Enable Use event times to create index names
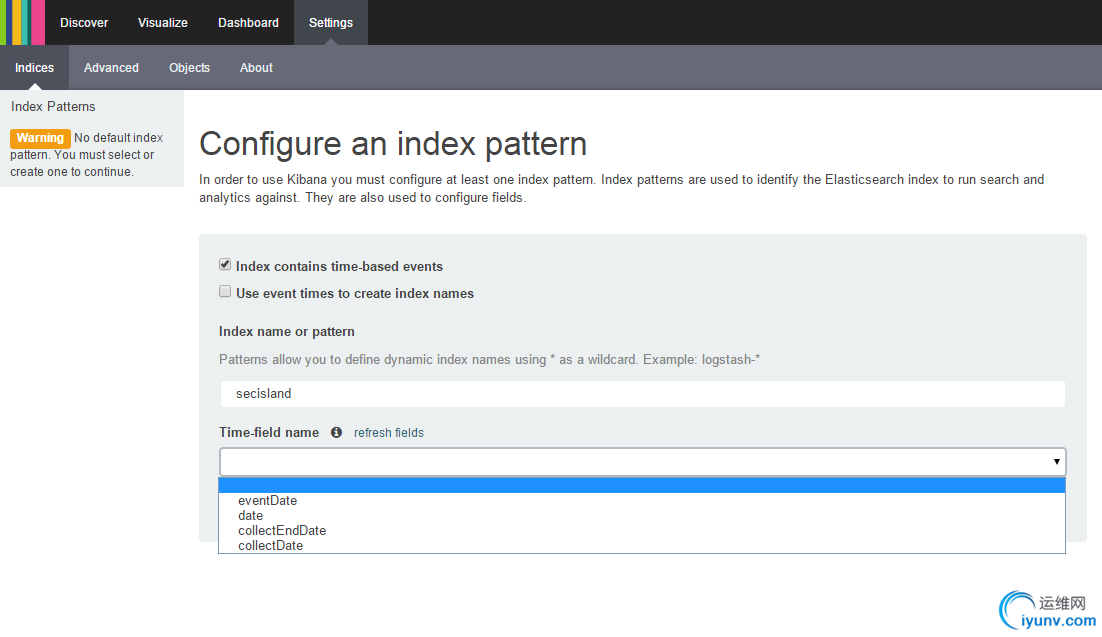 [225, 292]
